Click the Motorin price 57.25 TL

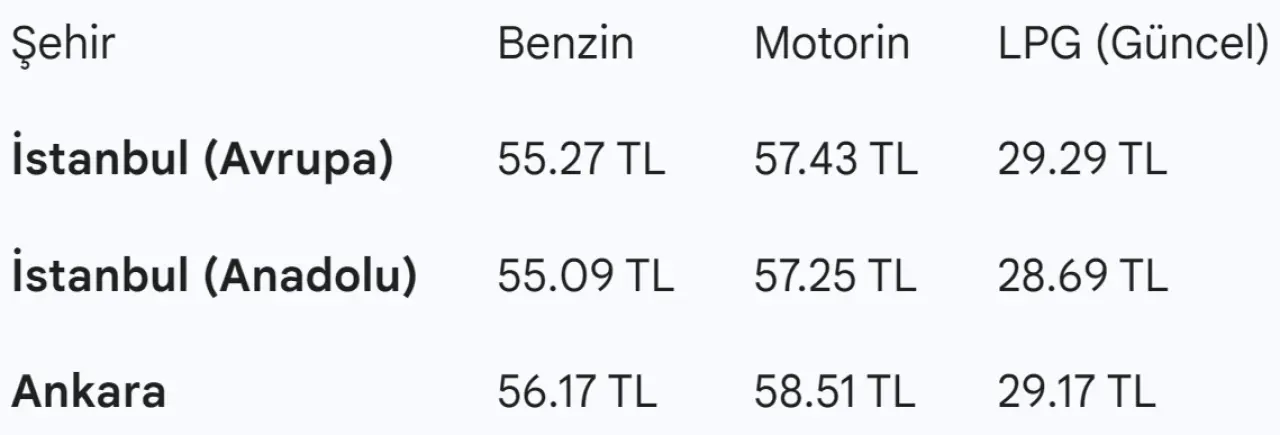click(x=835, y=277)
